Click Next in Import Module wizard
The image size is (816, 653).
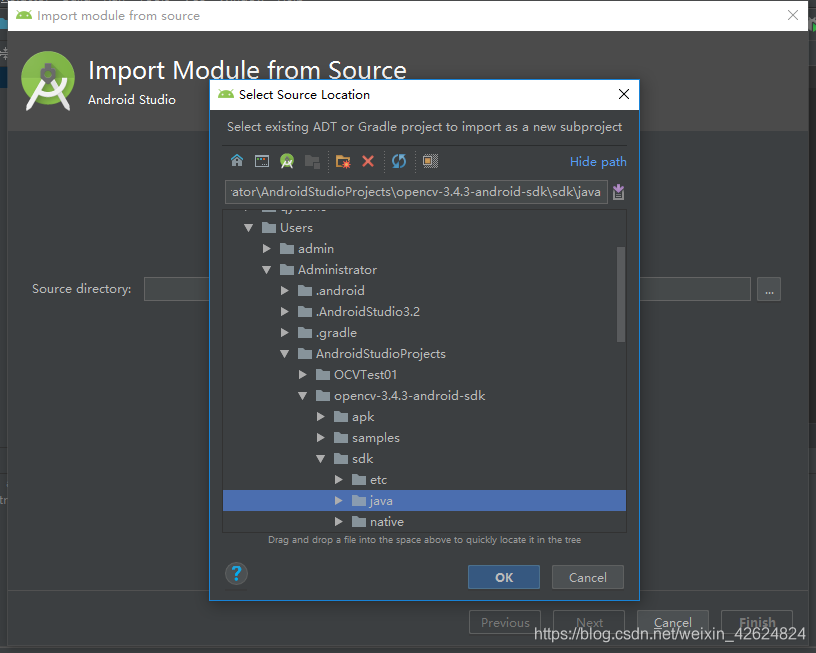pyautogui.click(x=589, y=622)
